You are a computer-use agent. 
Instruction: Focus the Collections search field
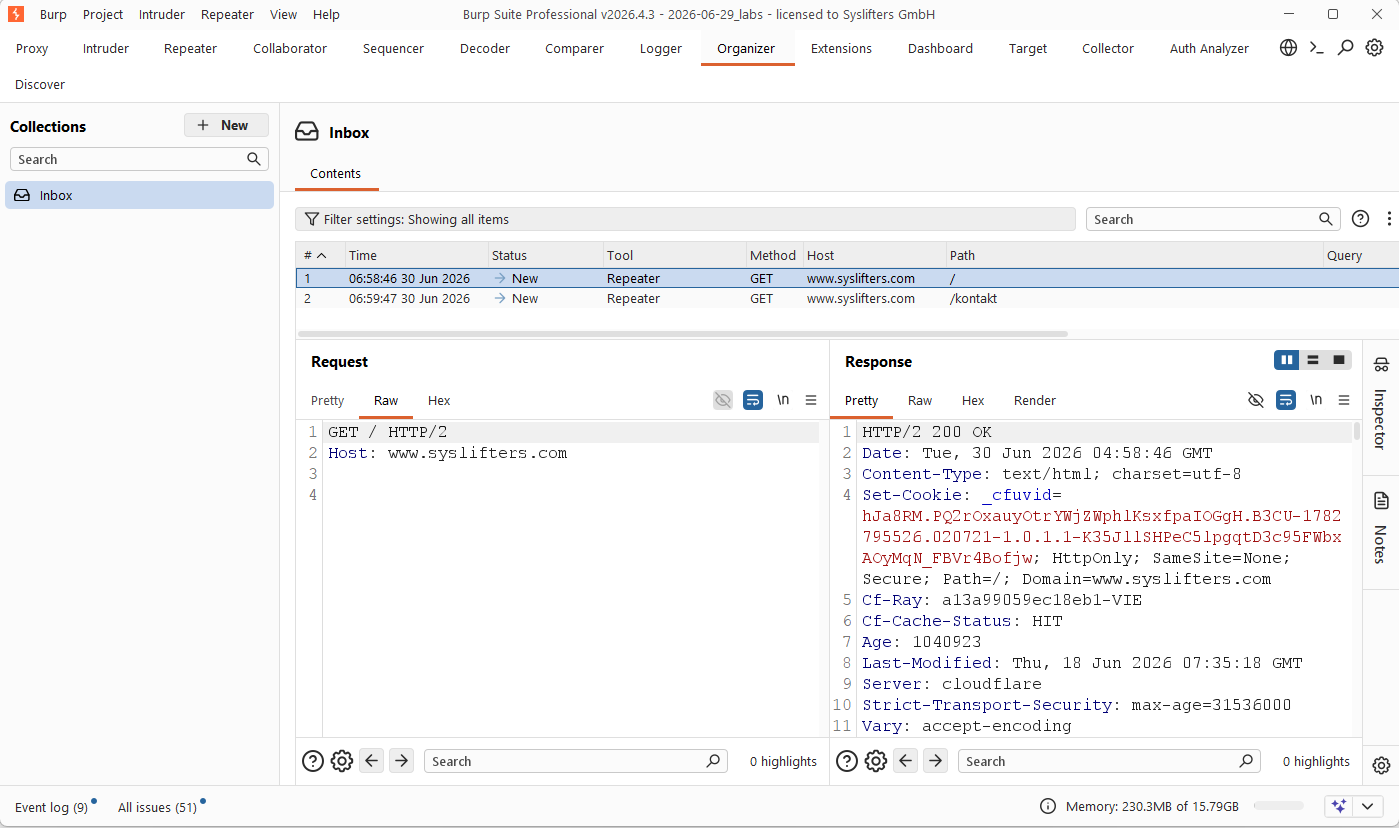pyautogui.click(x=139, y=159)
